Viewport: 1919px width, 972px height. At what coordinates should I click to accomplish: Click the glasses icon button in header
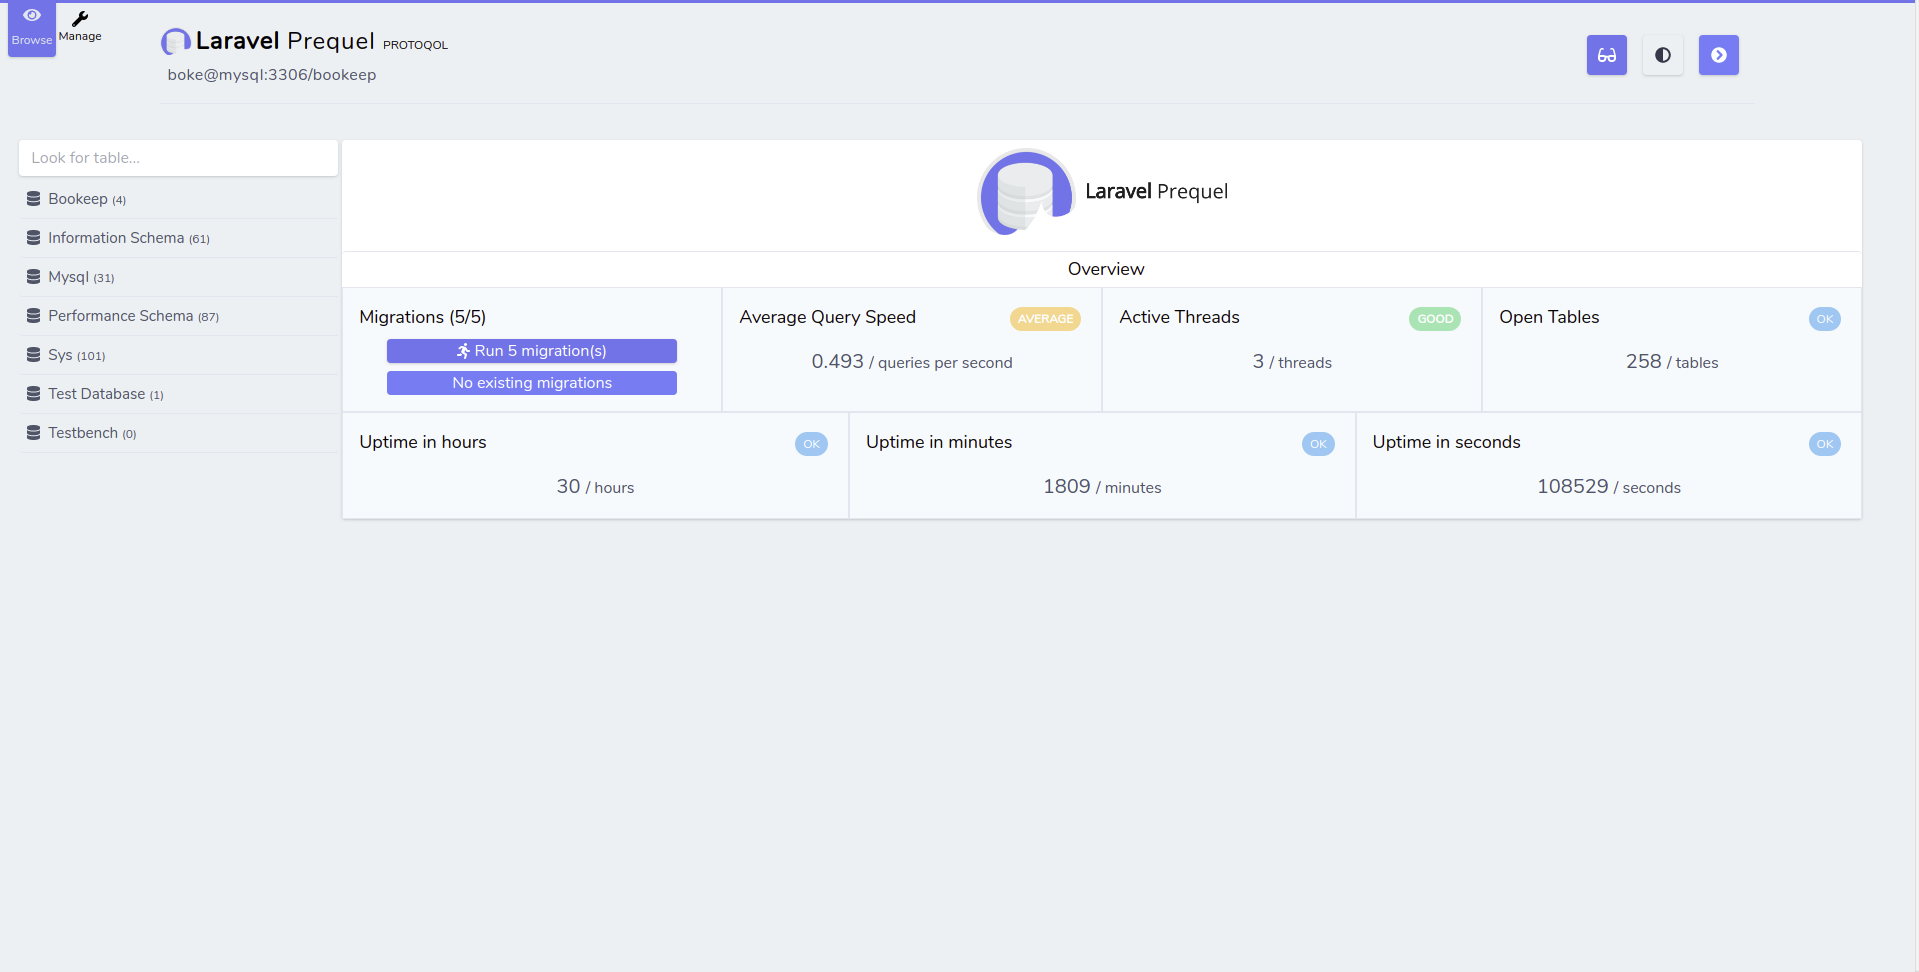tap(1606, 55)
